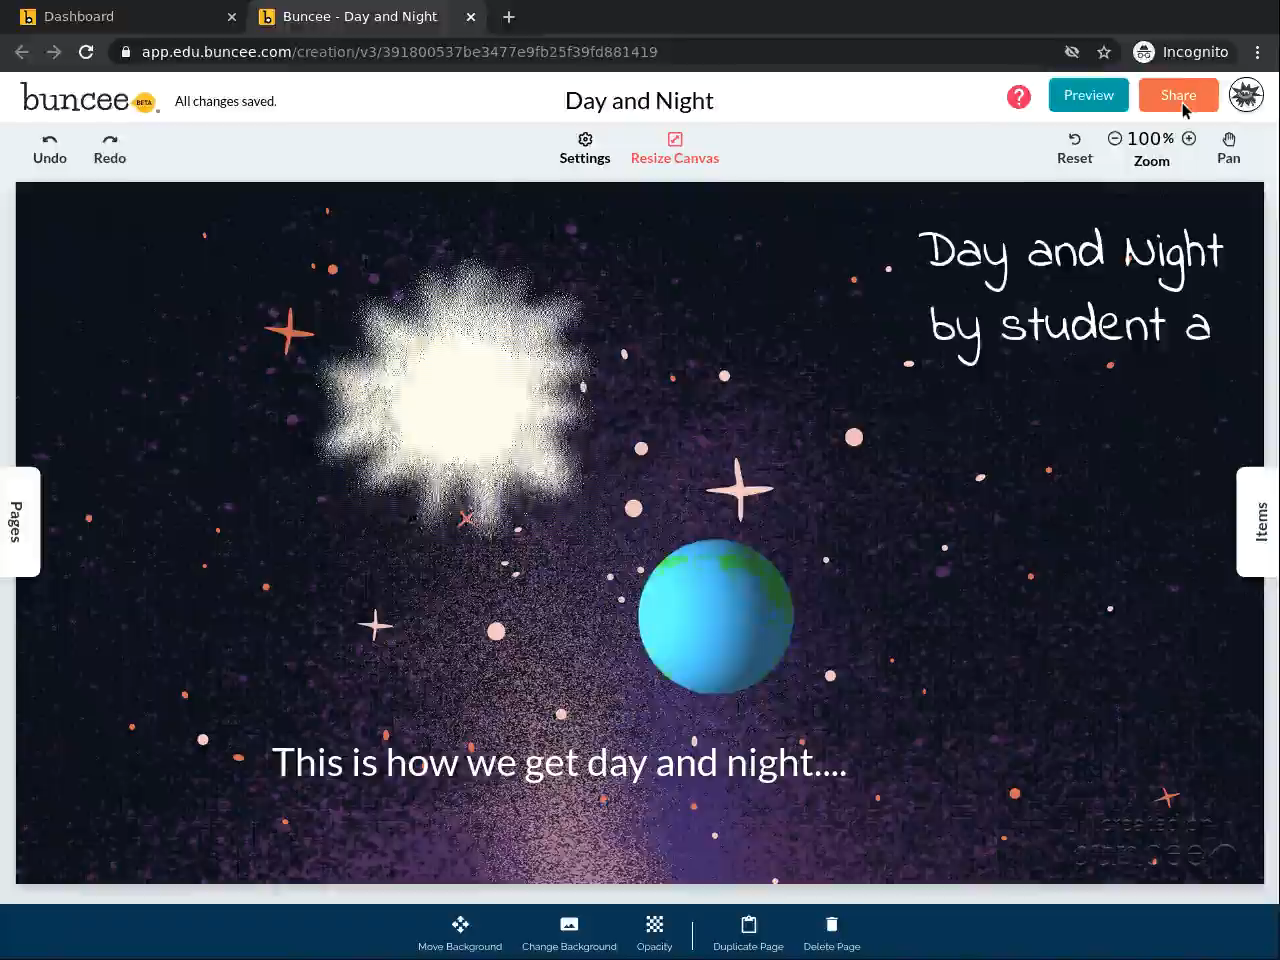Expand the Pages side panel
The image size is (1280, 960).
point(18,522)
